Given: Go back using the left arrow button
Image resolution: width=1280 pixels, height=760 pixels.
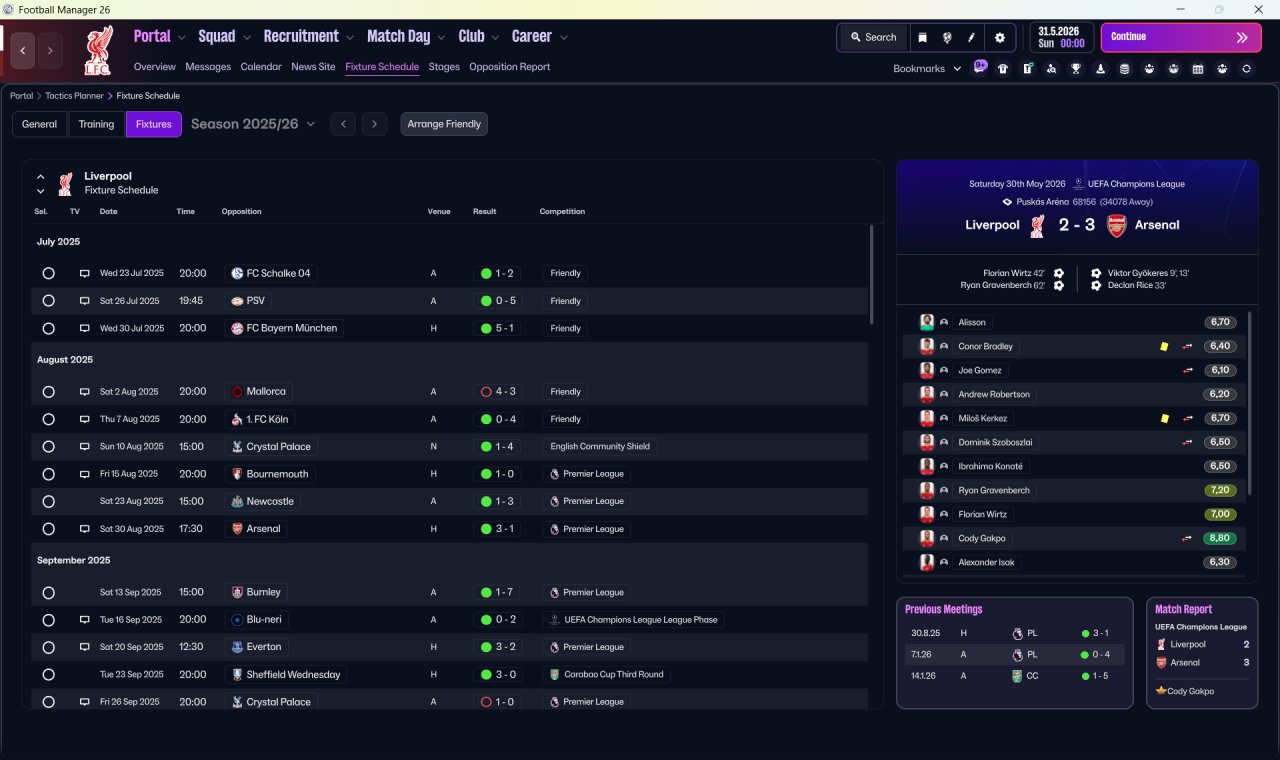Looking at the screenshot, I should pyautogui.click(x=23, y=50).
